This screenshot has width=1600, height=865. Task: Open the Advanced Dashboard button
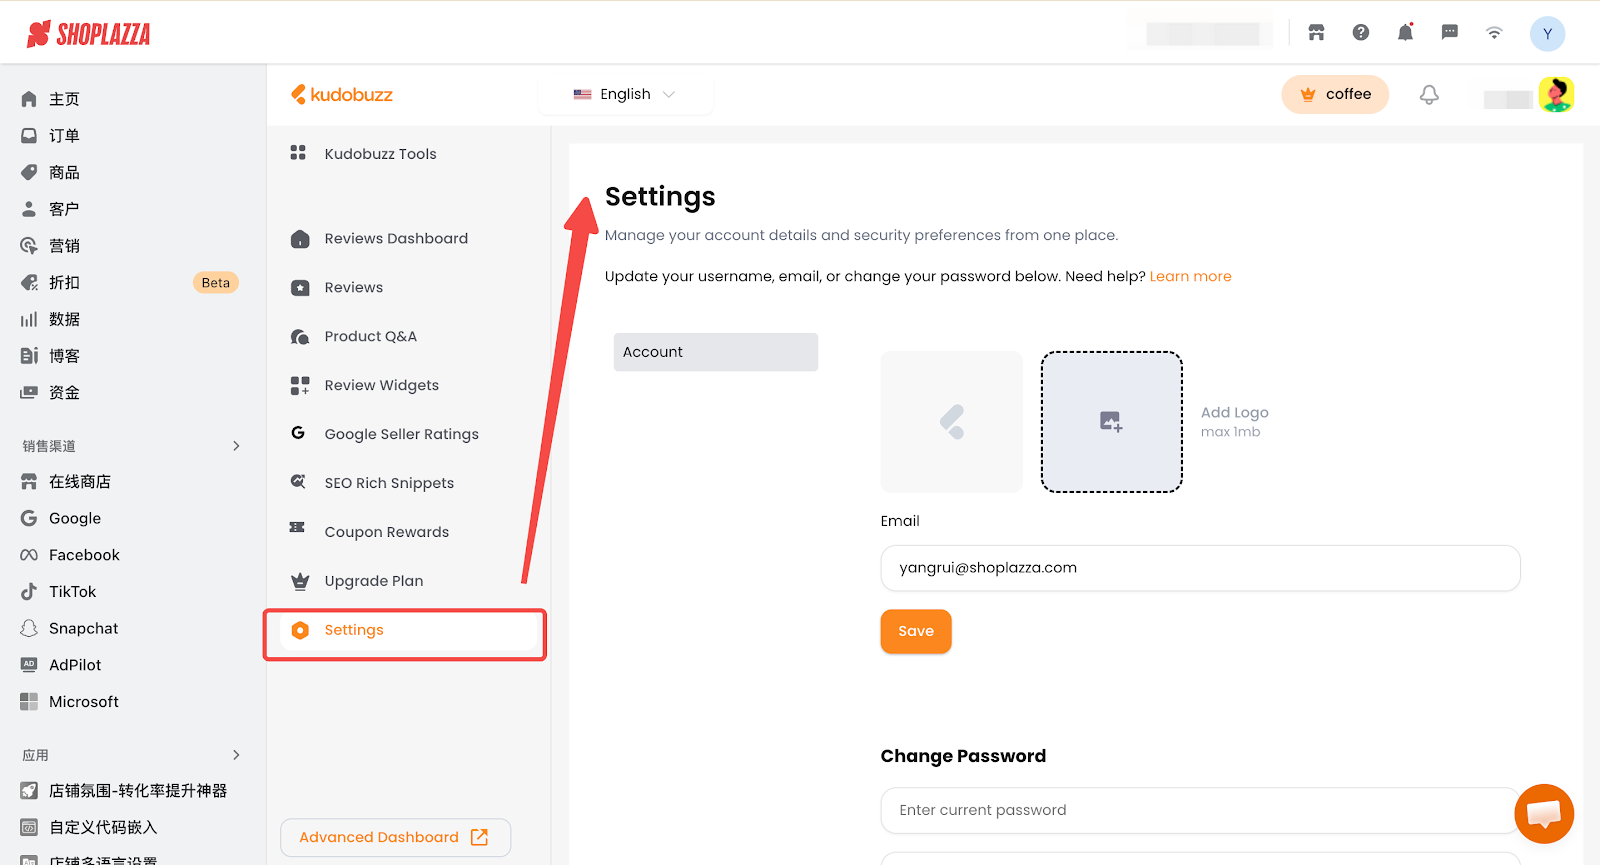click(395, 837)
